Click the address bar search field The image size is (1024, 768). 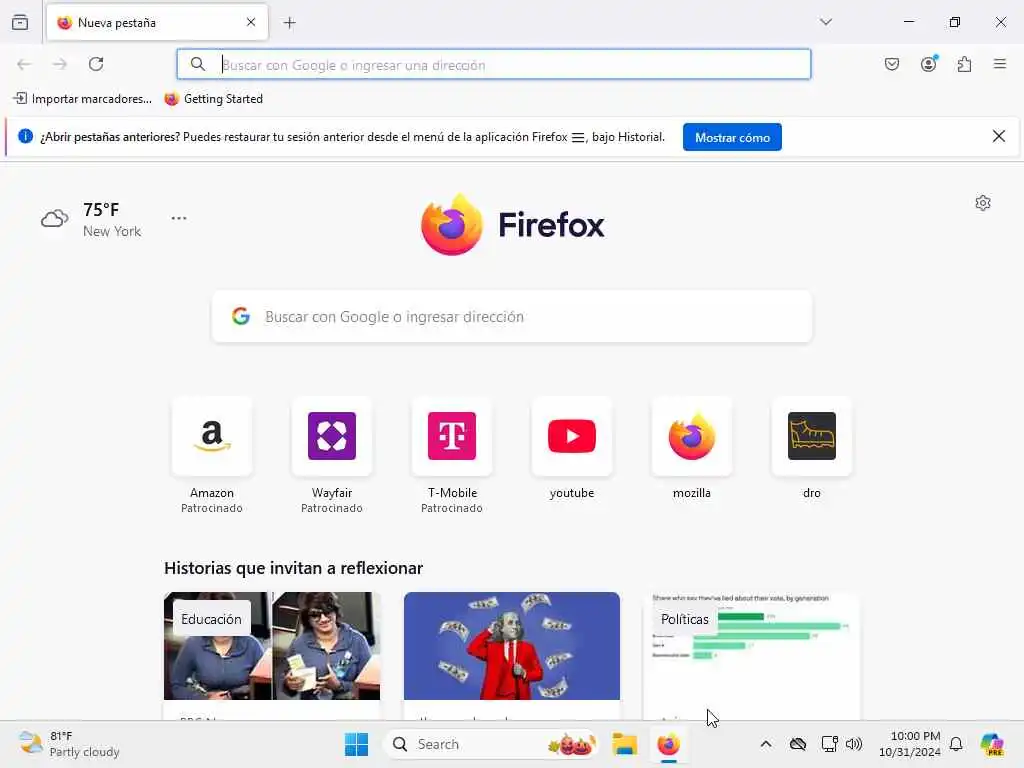coord(494,65)
